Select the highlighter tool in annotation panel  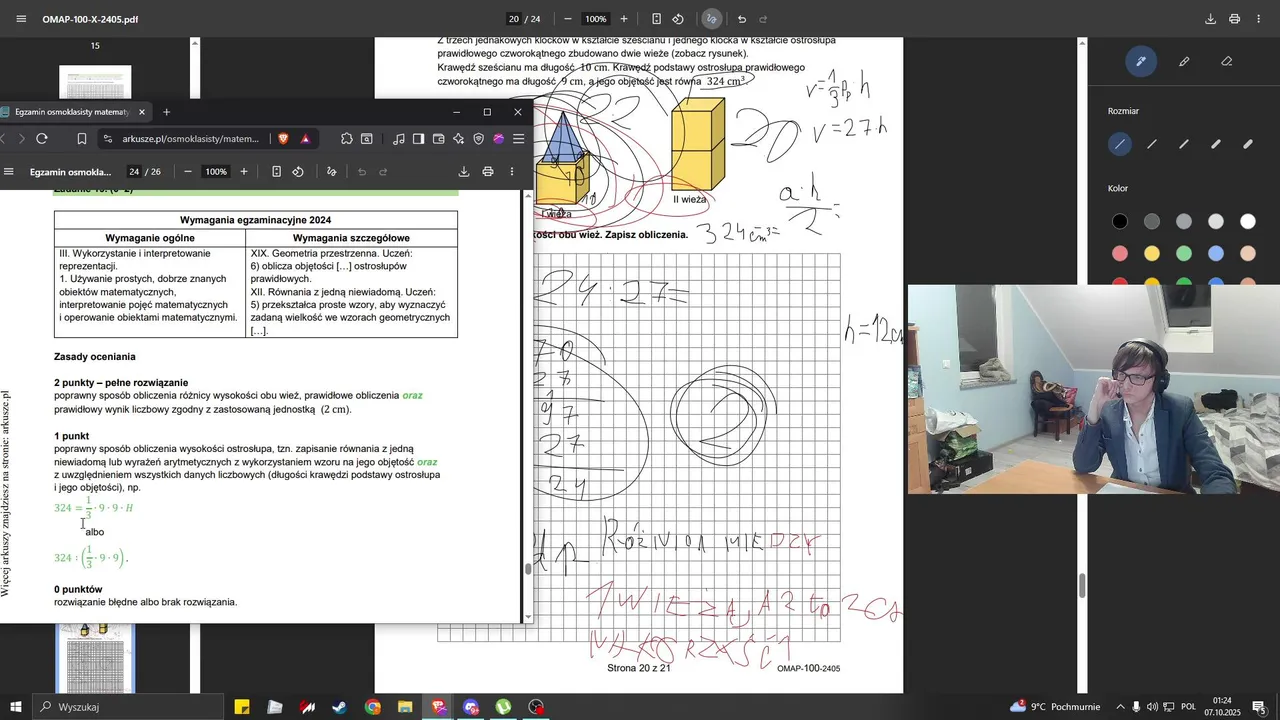click(x=1184, y=61)
